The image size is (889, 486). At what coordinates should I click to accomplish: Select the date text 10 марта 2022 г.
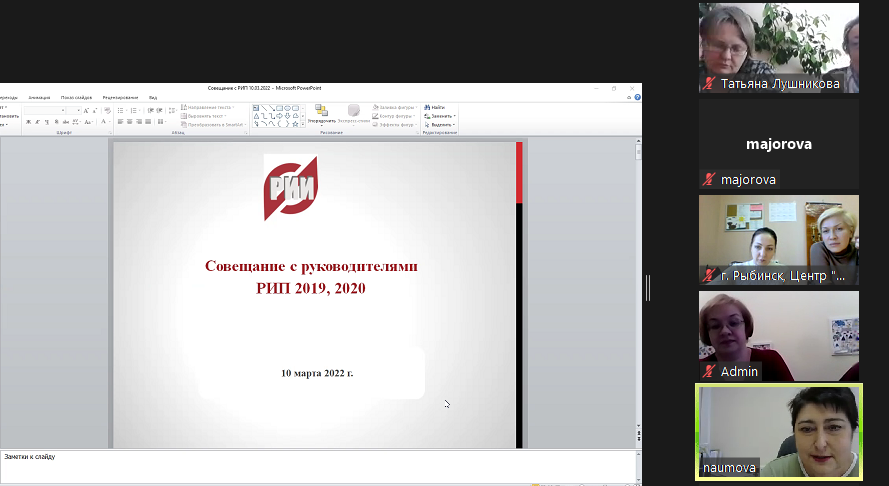317,373
